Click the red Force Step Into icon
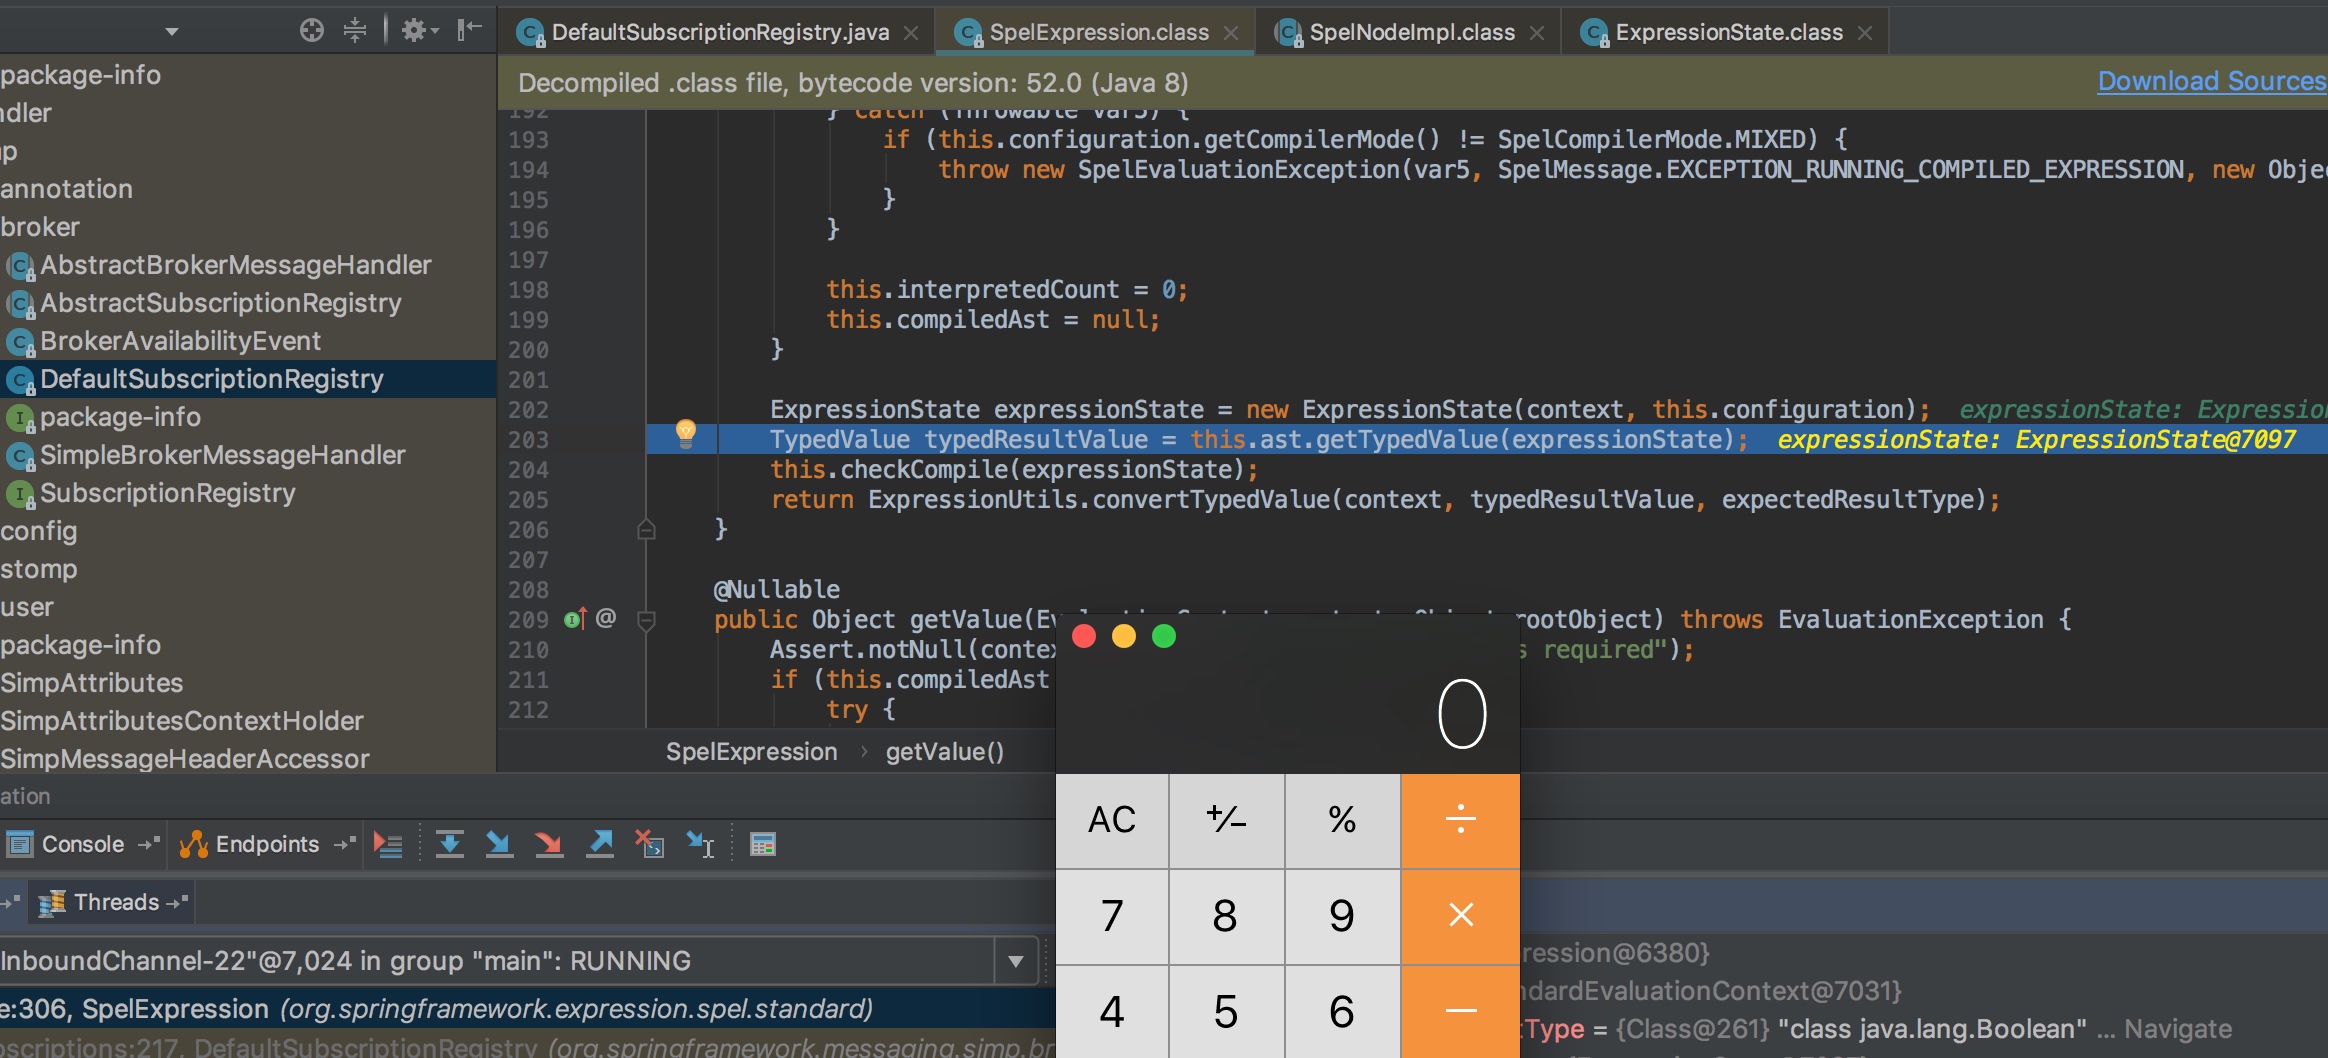Image resolution: width=2328 pixels, height=1058 pixels. [548, 845]
